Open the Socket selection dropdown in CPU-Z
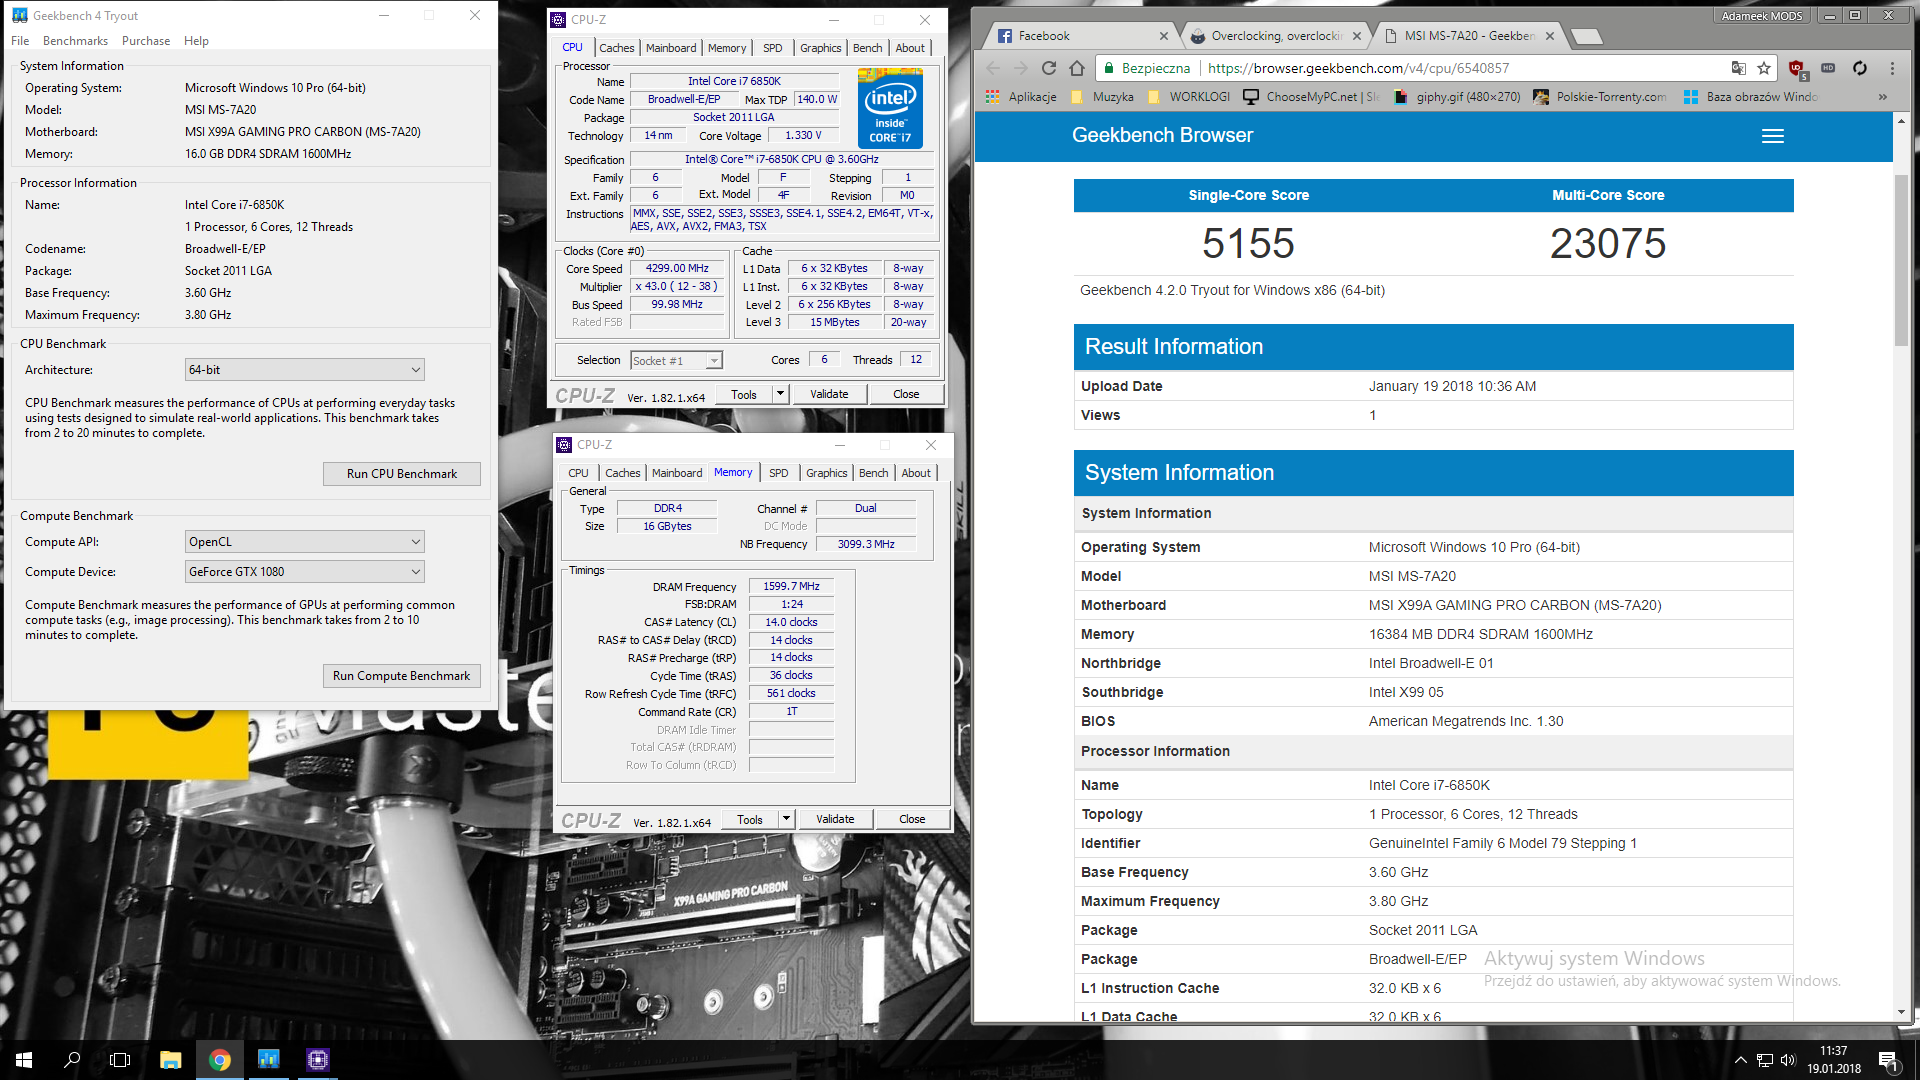This screenshot has height=1080, width=1920. click(677, 361)
